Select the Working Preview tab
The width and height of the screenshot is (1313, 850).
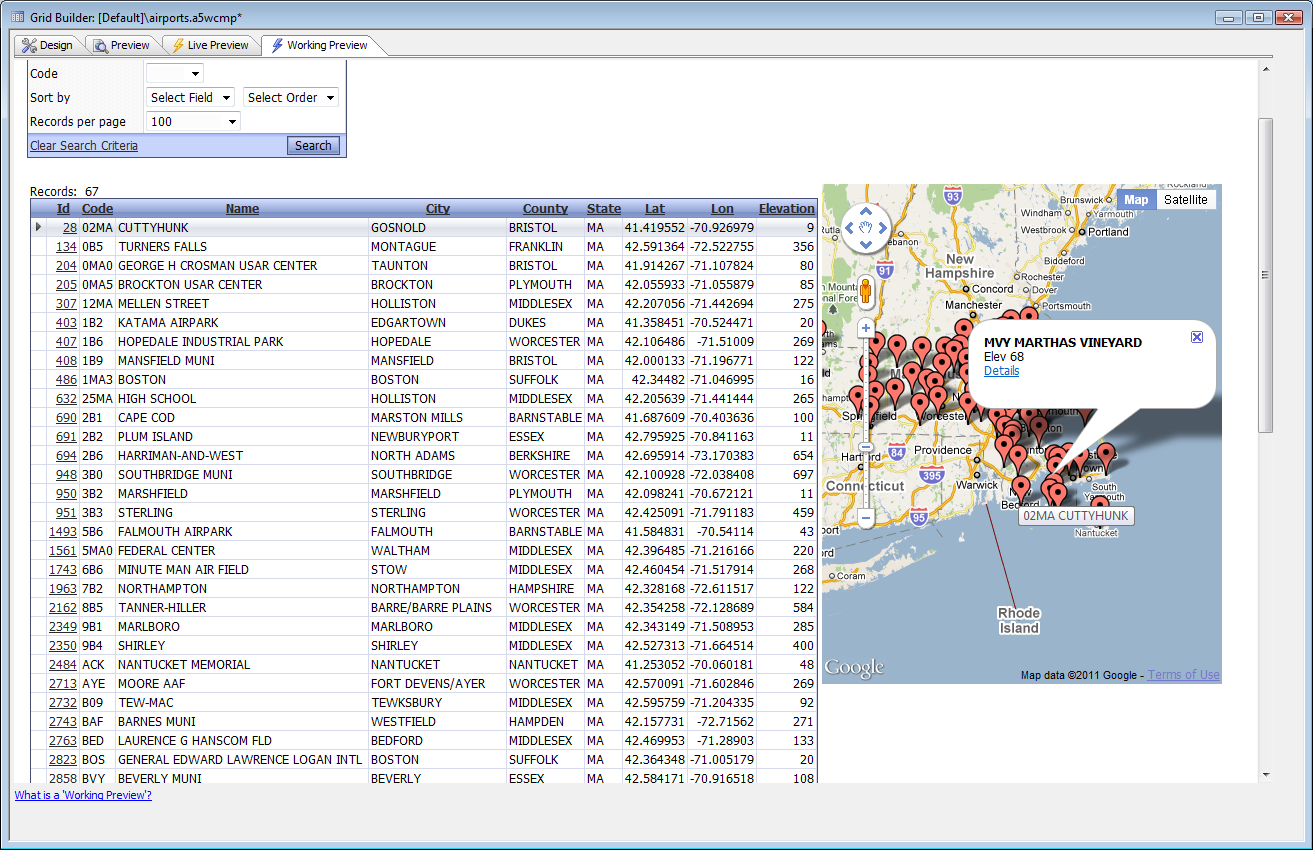coord(320,45)
